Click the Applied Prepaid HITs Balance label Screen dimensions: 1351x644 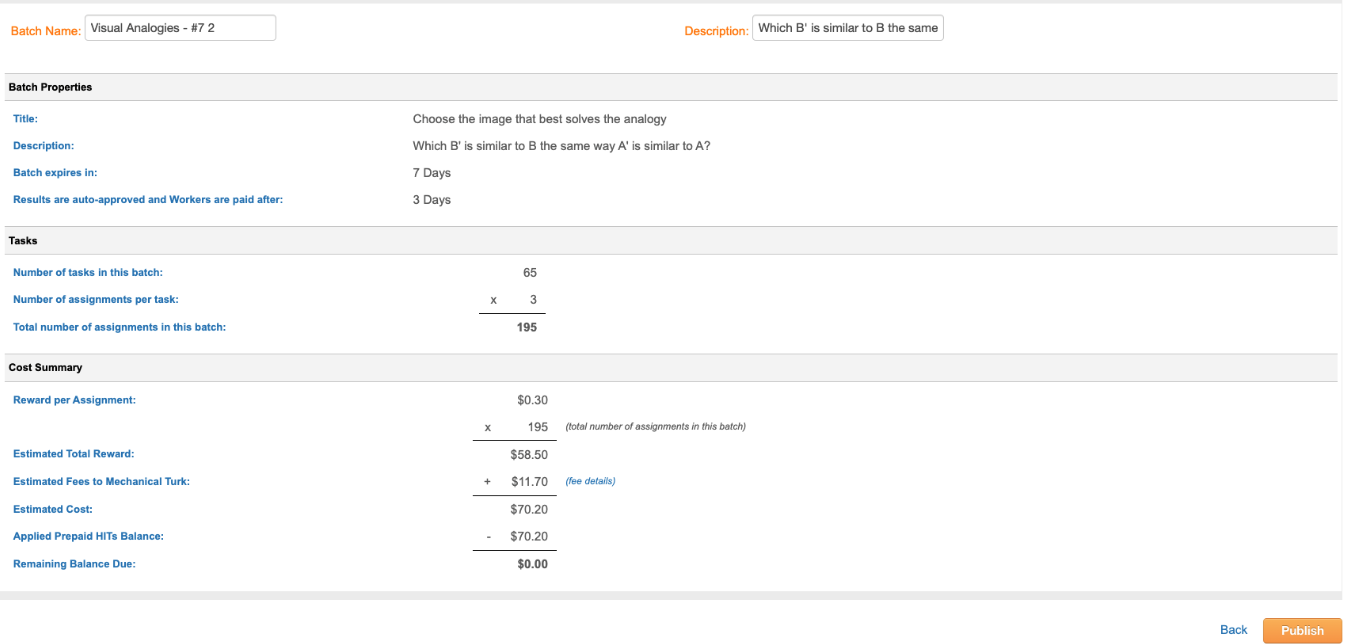pos(88,536)
